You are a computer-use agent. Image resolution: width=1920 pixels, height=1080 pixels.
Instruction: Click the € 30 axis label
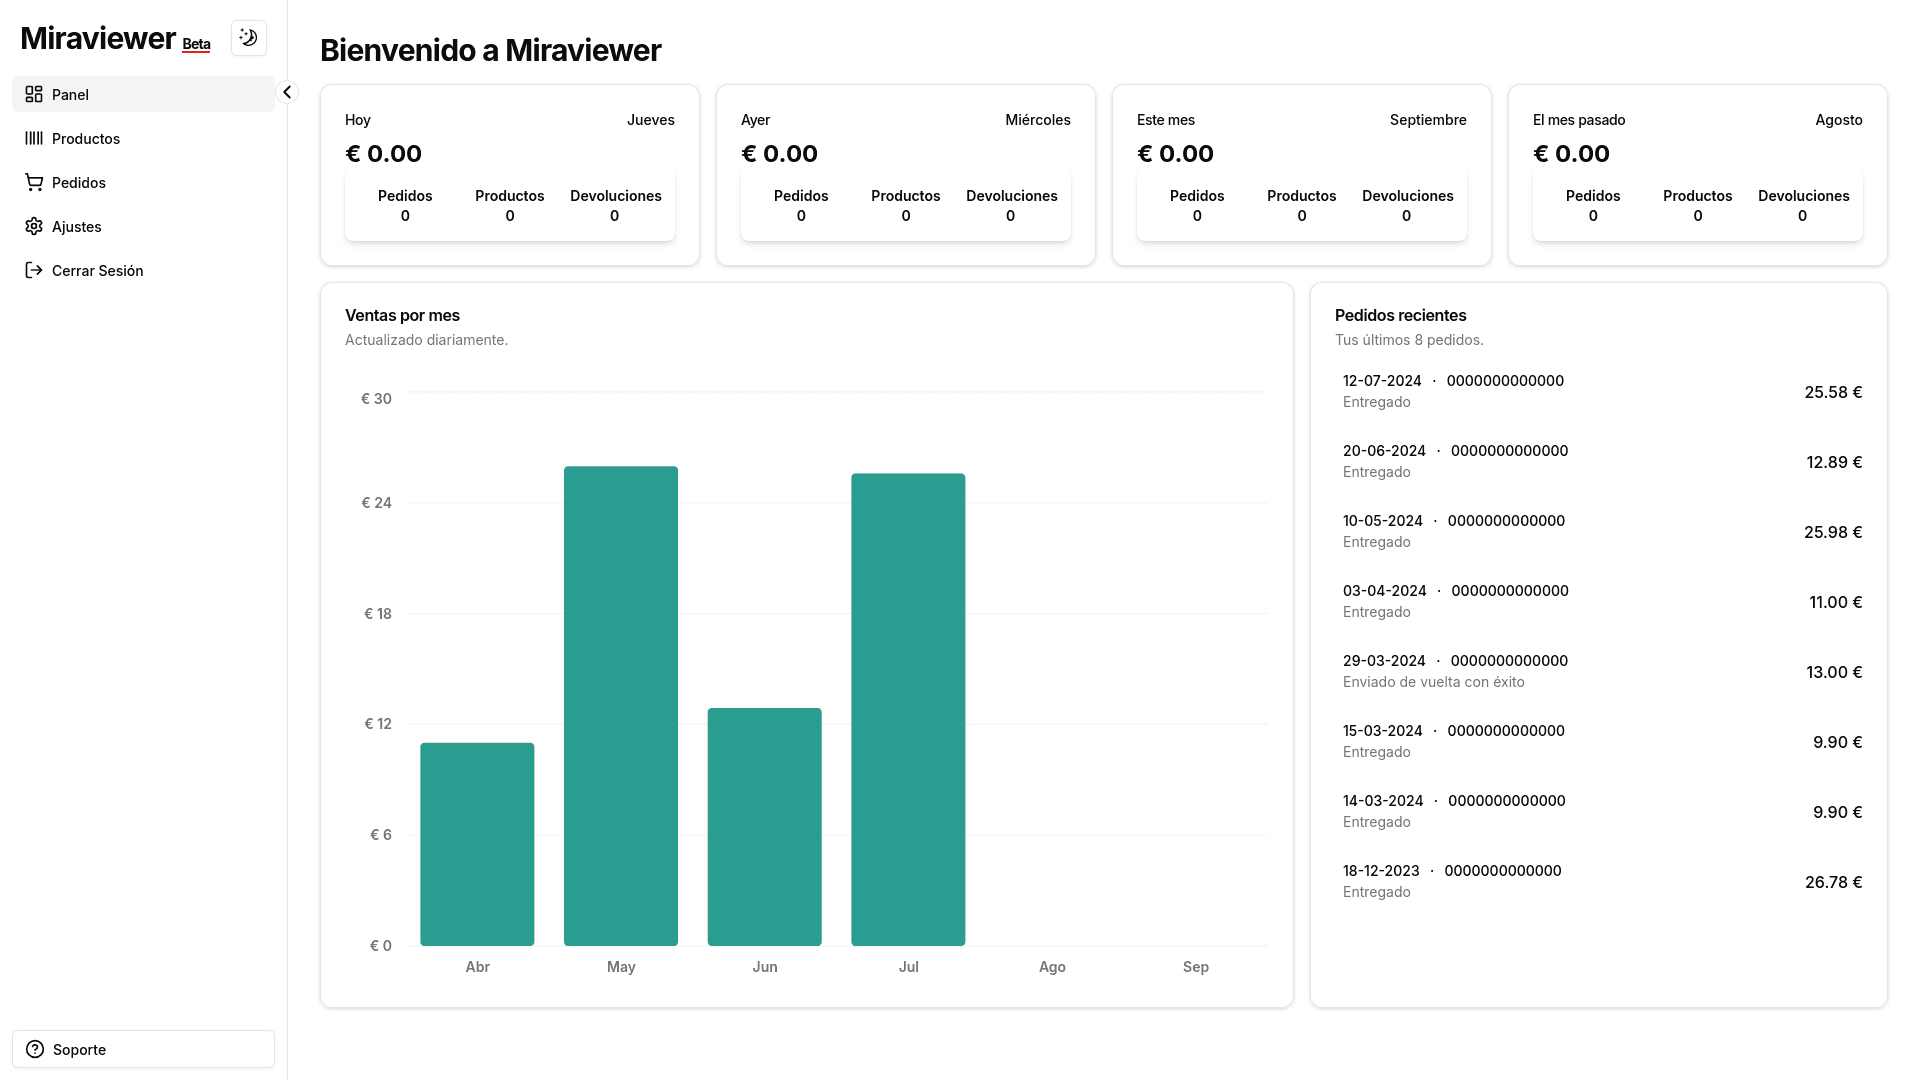click(x=376, y=399)
